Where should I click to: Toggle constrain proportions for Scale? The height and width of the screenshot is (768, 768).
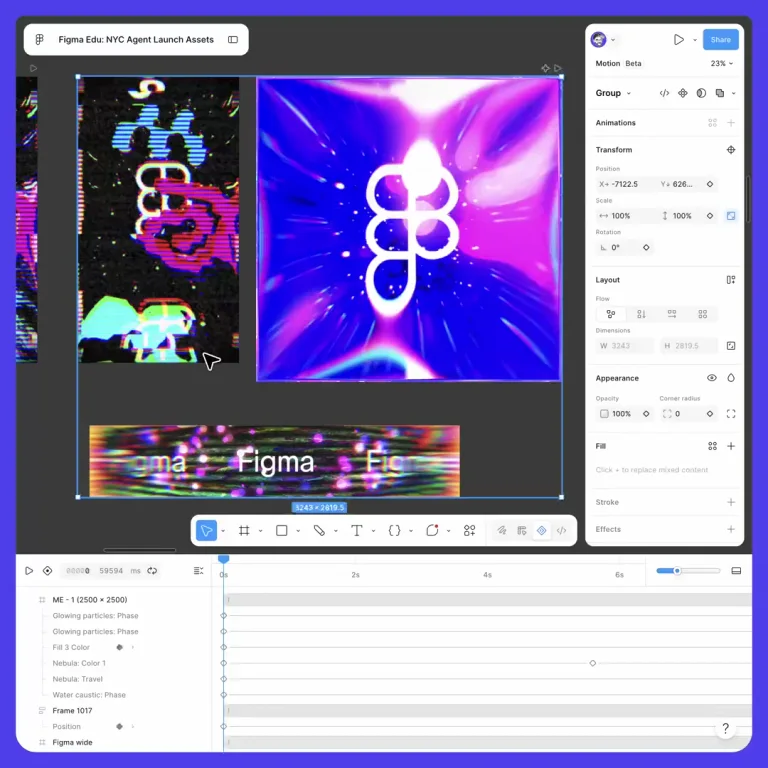(731, 216)
